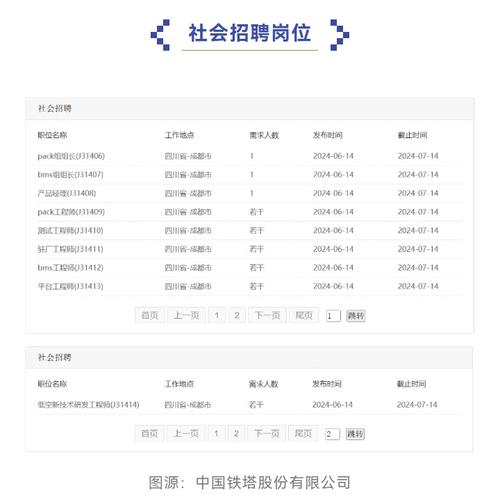Click 上一页 in the lower listing's pagination

point(186,433)
